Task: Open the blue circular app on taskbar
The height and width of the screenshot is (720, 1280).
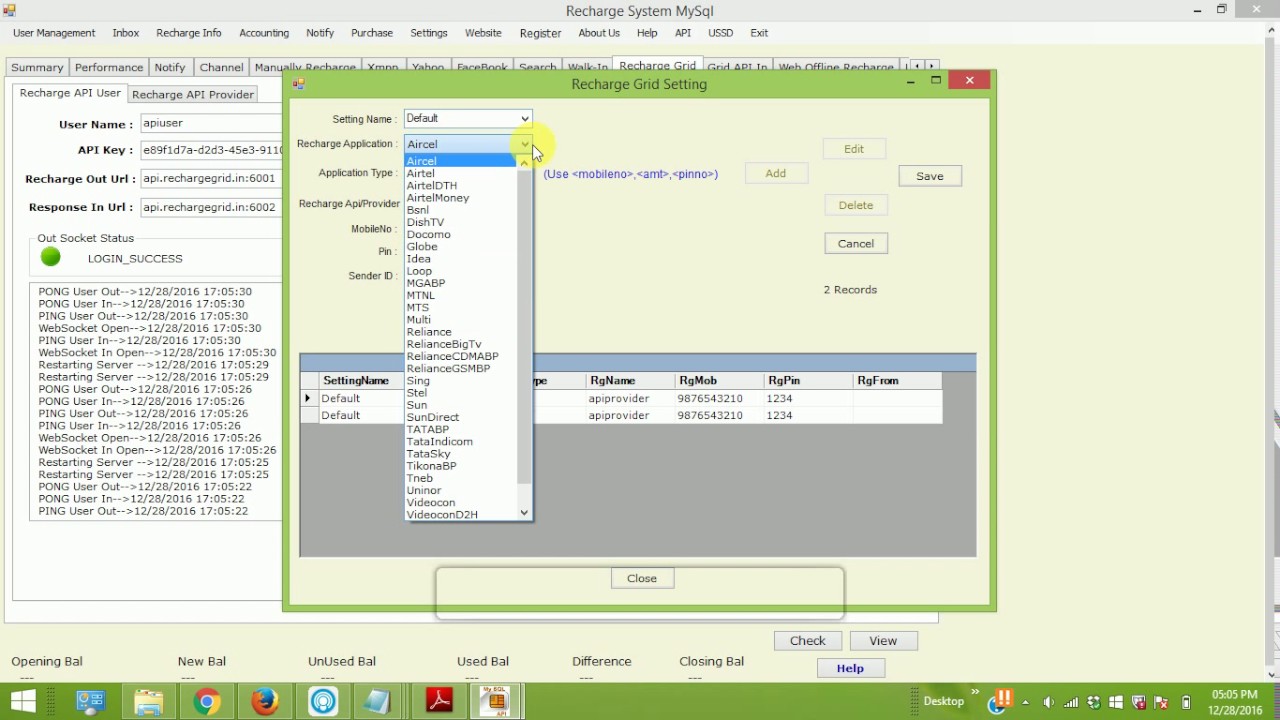Action: 323,702
